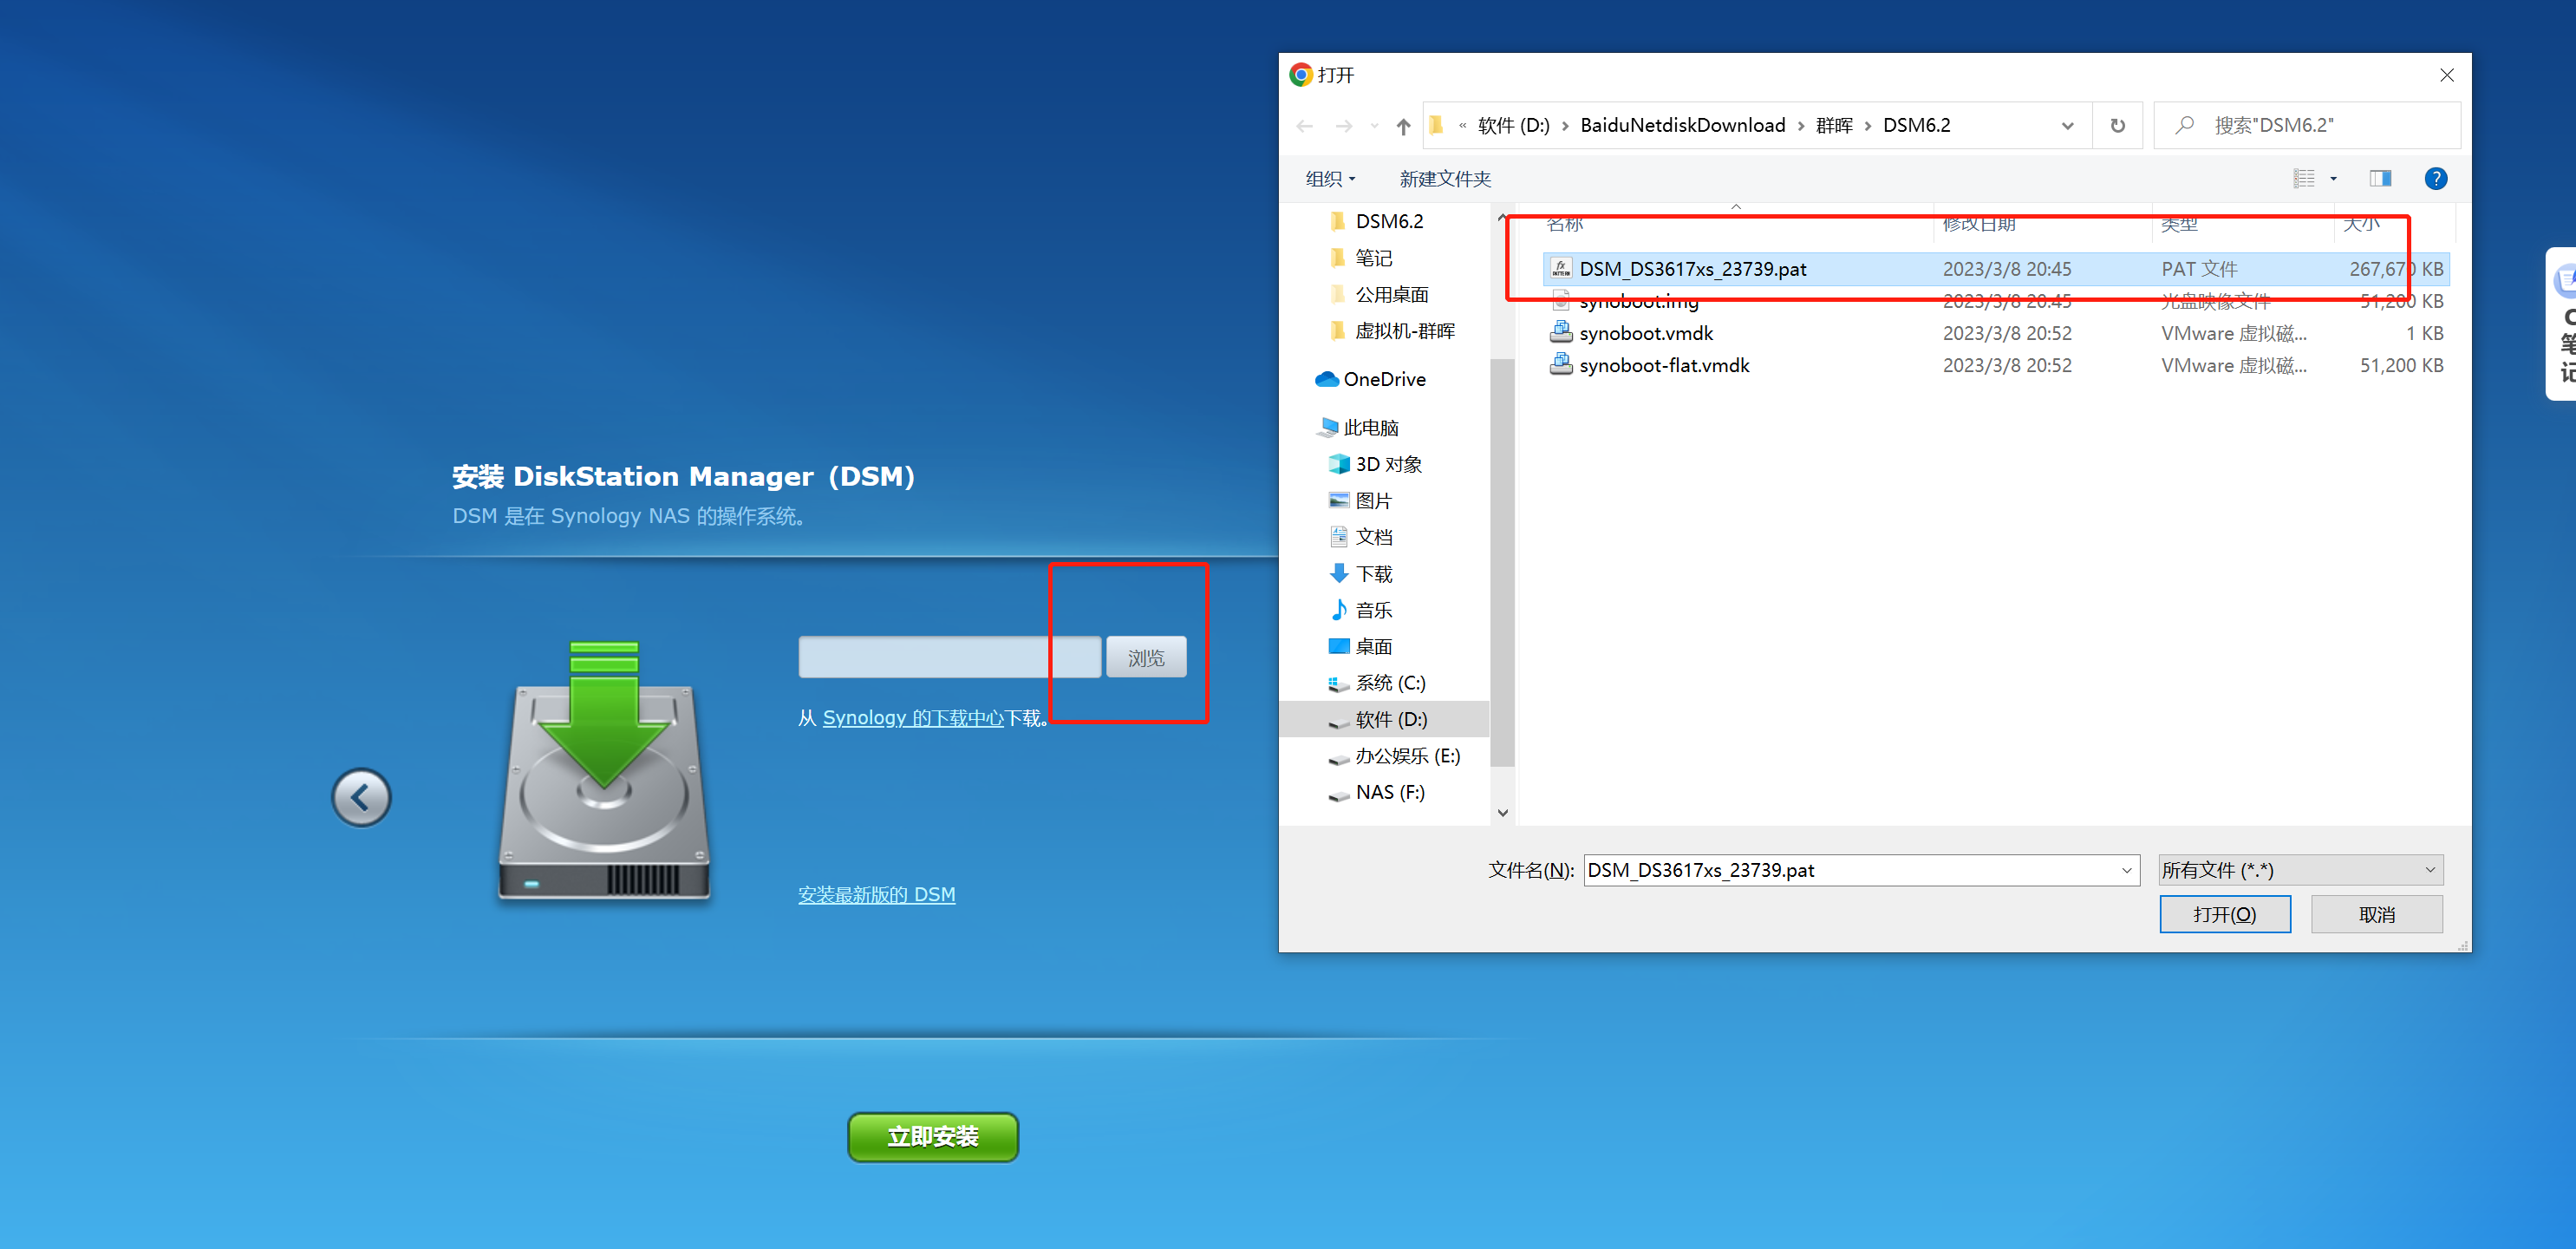This screenshot has width=2576, height=1249.
Task: Click the 安装最新版的 DSM link
Action: click(x=876, y=894)
